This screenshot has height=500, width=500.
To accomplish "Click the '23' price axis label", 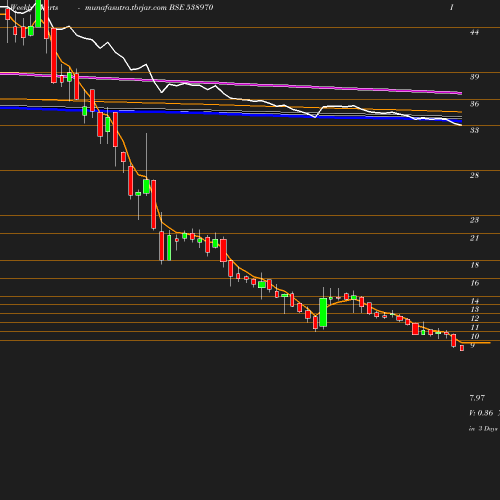I will (474, 220).
